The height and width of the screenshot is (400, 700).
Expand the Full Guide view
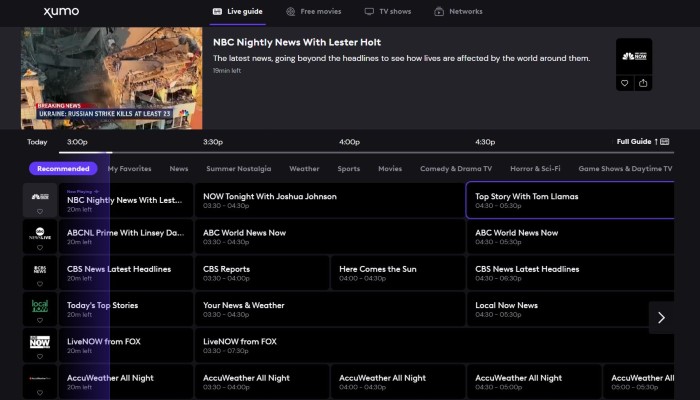point(642,142)
